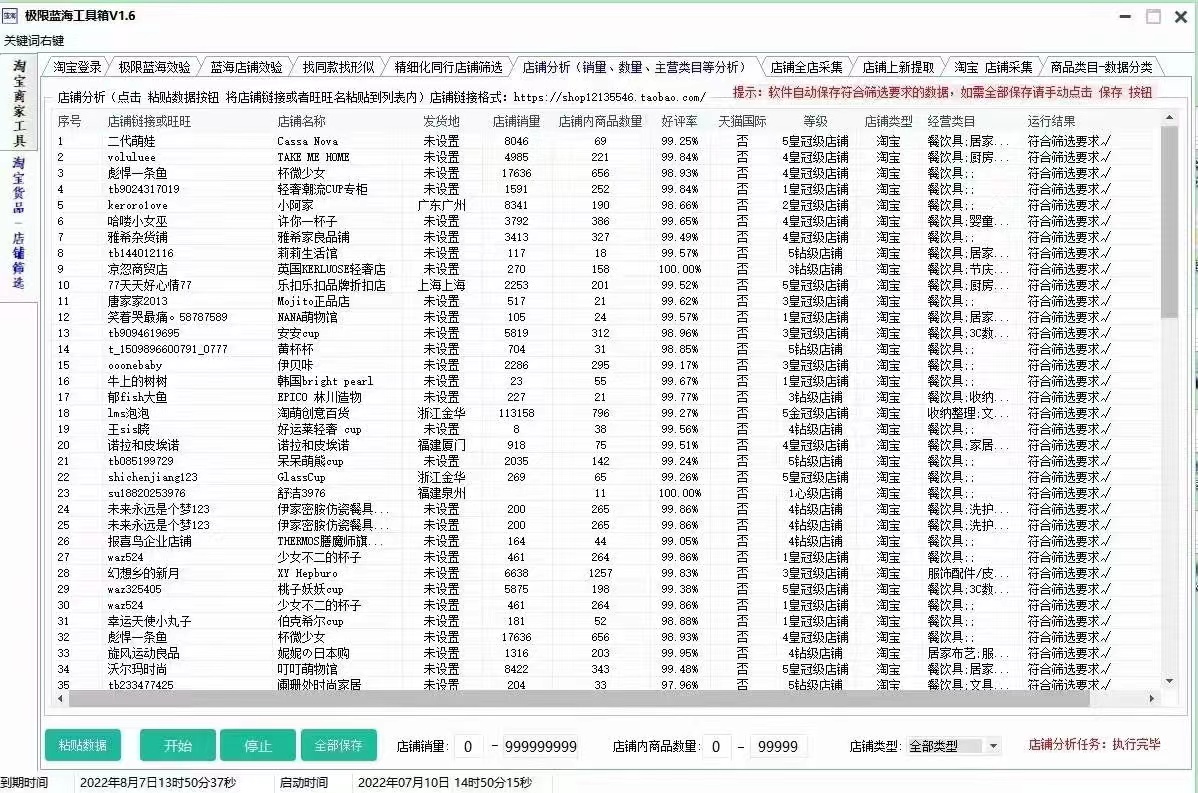Minimize the 极限蓝海工具箱 window
The width and height of the screenshot is (1198, 793).
[x=1125, y=17]
